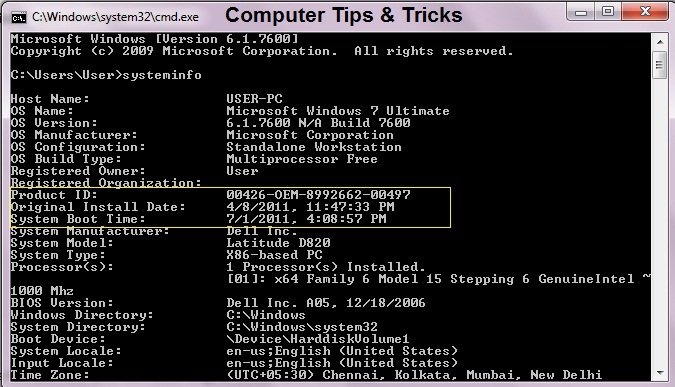Click the 'systeminfo' command text
The height and width of the screenshot is (387, 675).
162,75
